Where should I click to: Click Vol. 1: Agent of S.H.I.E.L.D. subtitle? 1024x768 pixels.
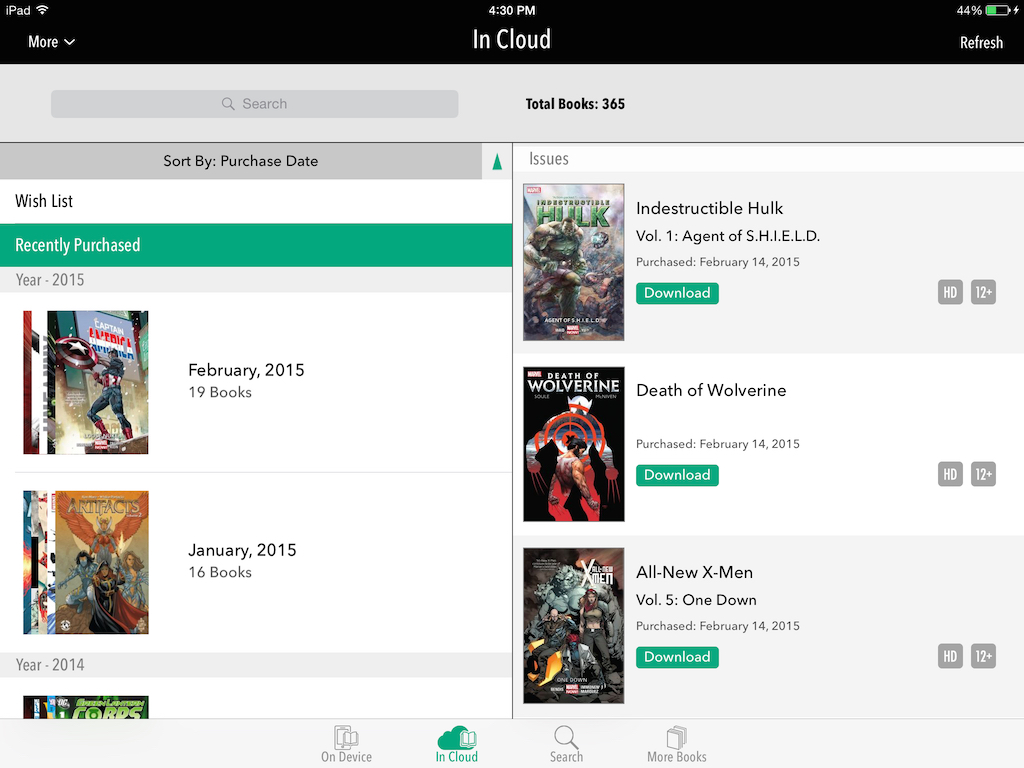tap(728, 236)
